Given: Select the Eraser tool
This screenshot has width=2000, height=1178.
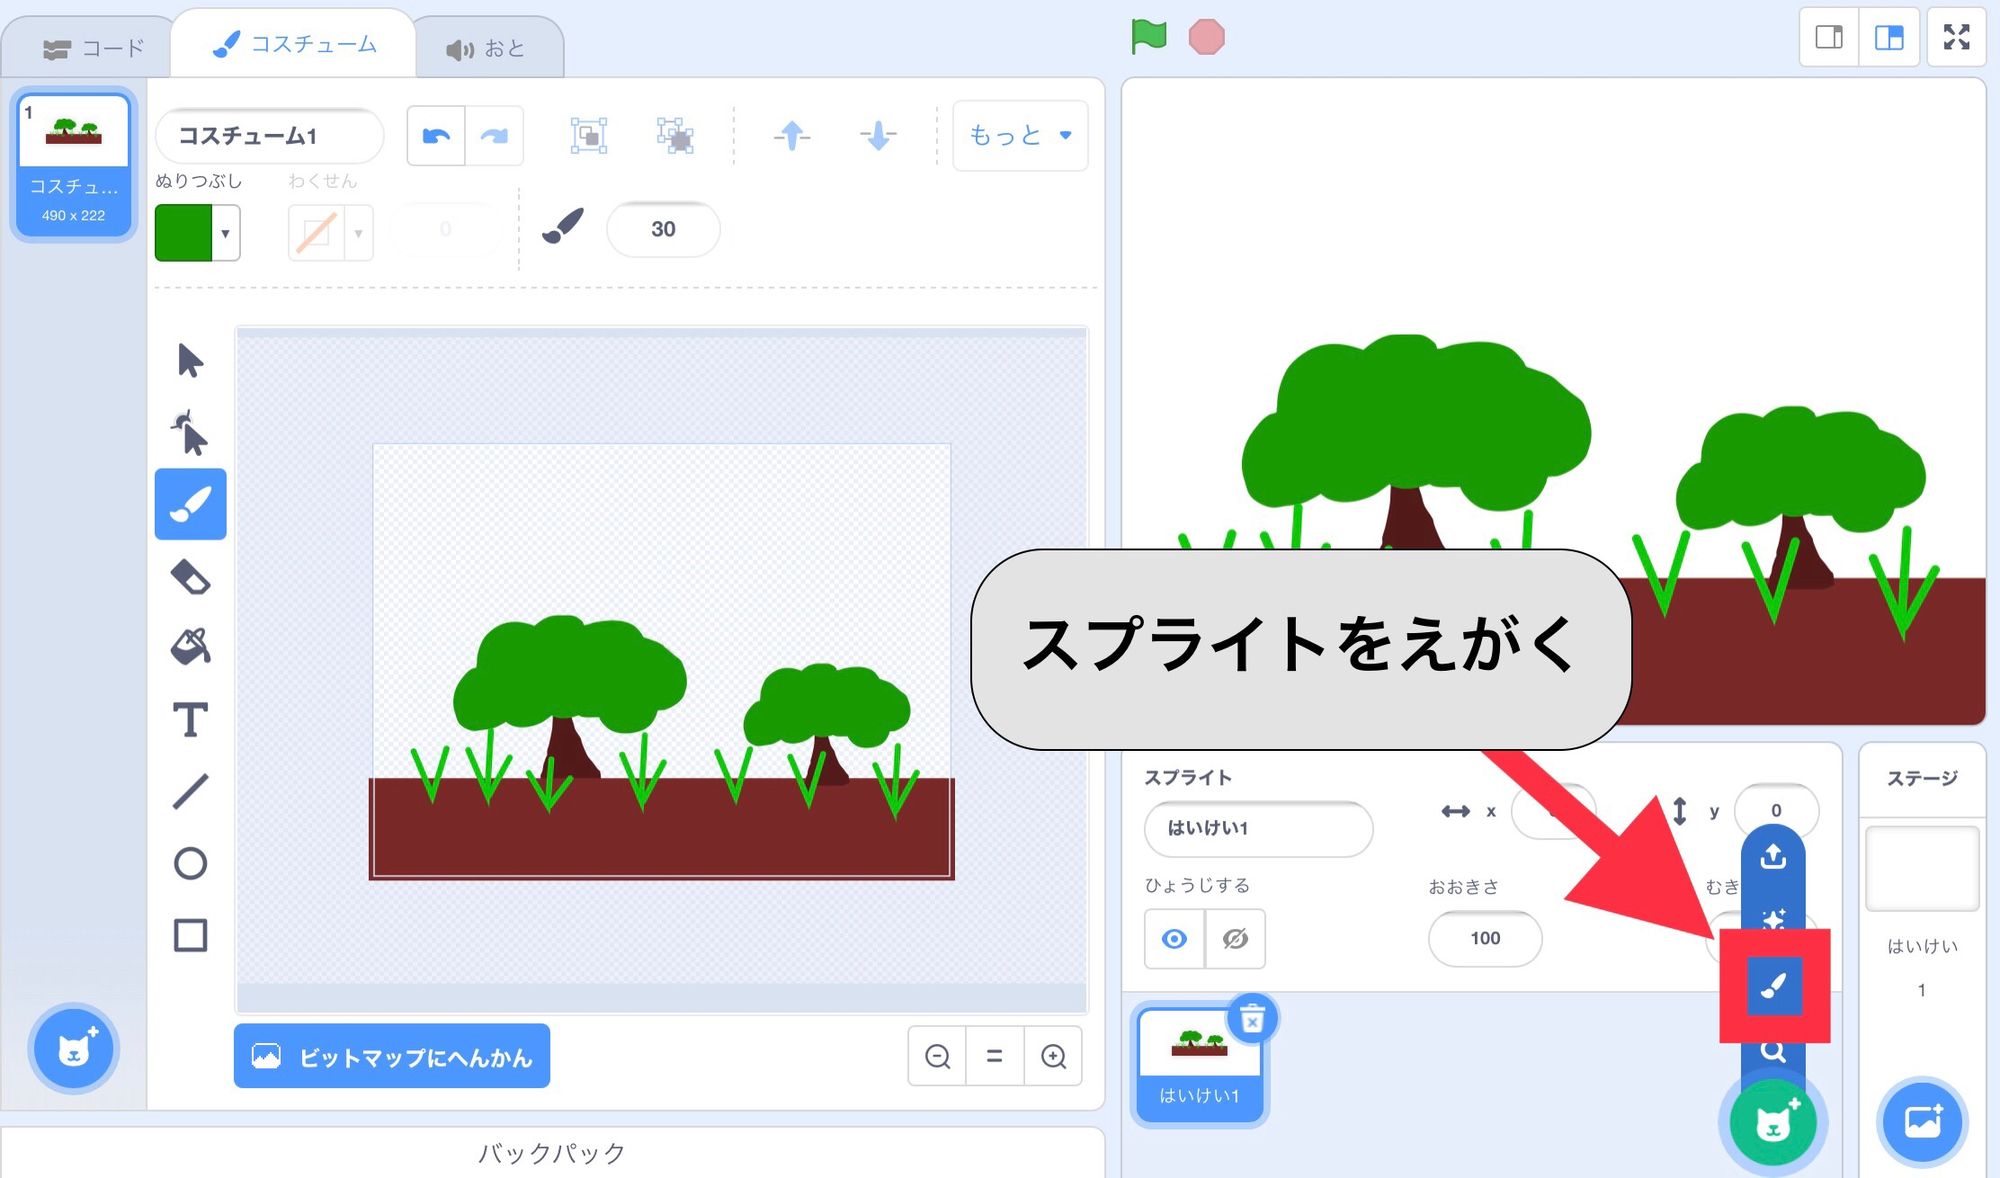Looking at the screenshot, I should coord(190,577).
